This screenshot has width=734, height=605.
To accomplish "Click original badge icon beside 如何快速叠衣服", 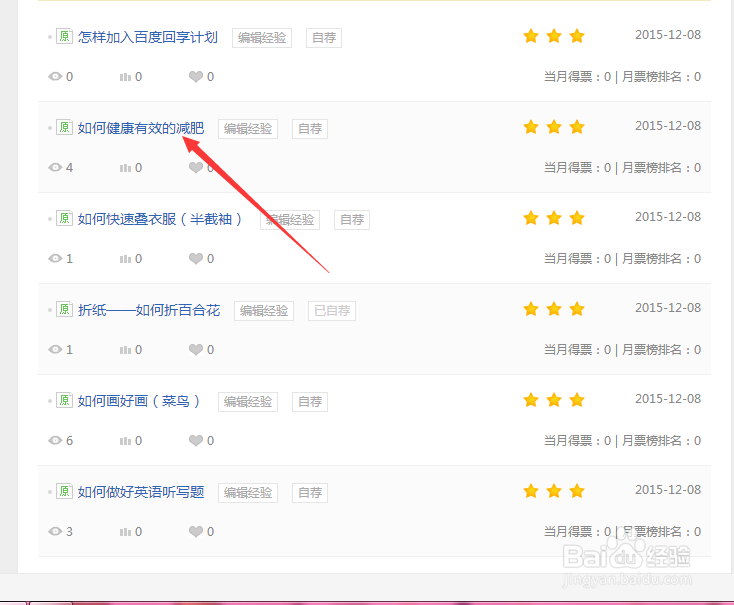I will pyautogui.click(x=64, y=218).
